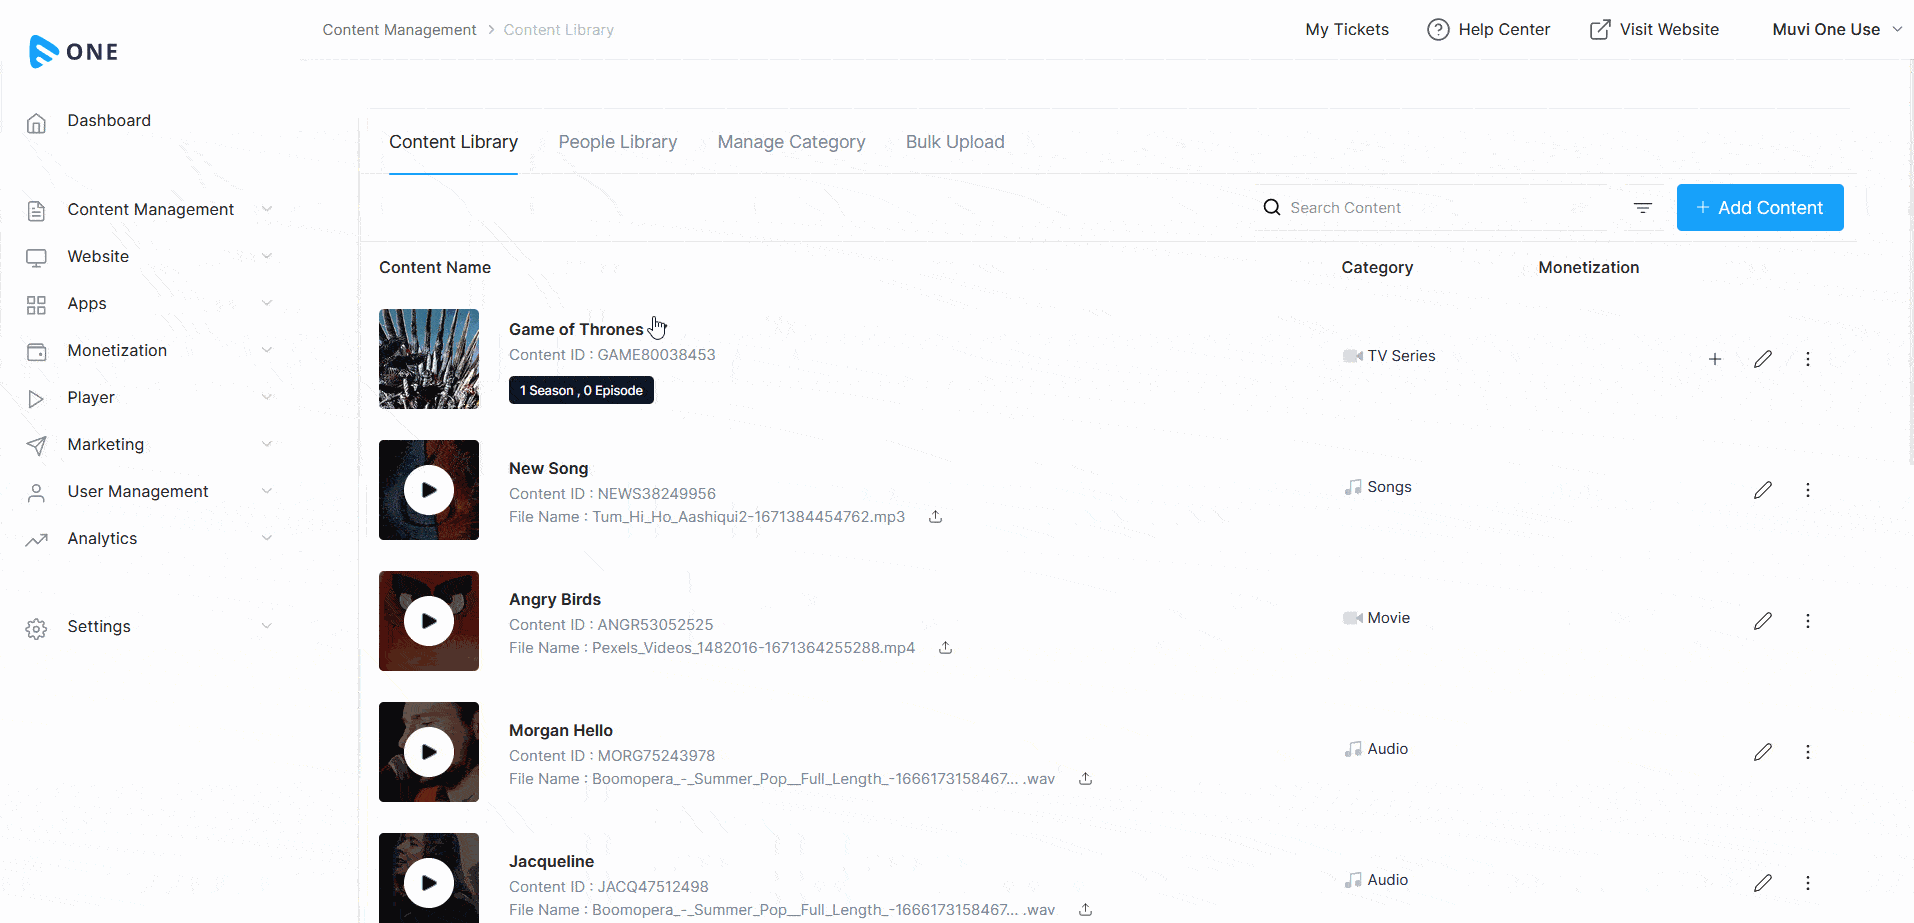Open more options for Morgan Hello

coord(1808,752)
